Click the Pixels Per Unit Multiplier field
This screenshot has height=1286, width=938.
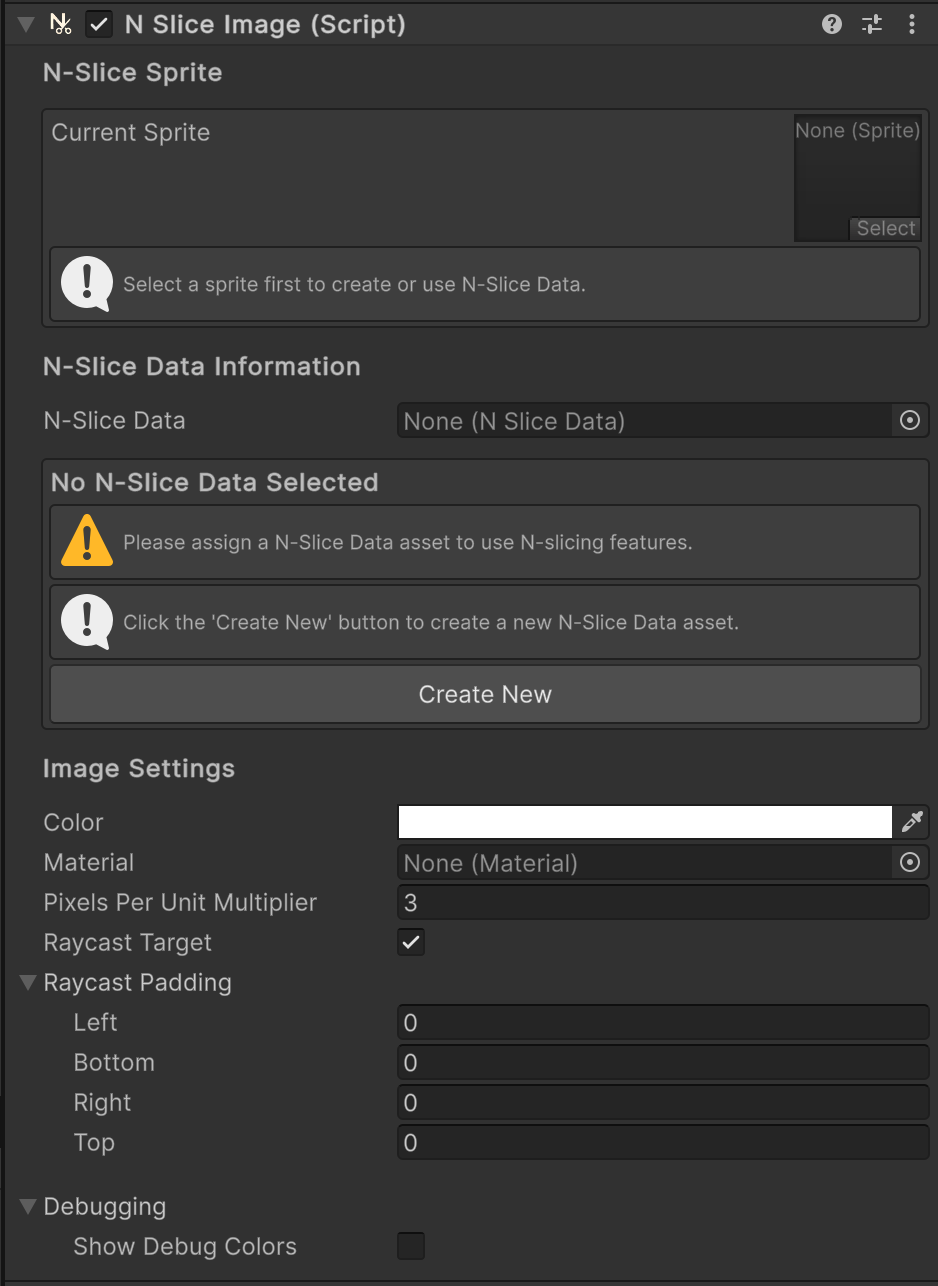click(x=663, y=902)
